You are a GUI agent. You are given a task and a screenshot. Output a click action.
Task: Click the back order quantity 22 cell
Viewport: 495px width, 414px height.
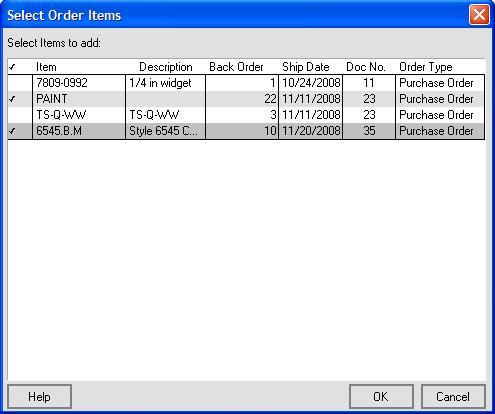(x=242, y=99)
